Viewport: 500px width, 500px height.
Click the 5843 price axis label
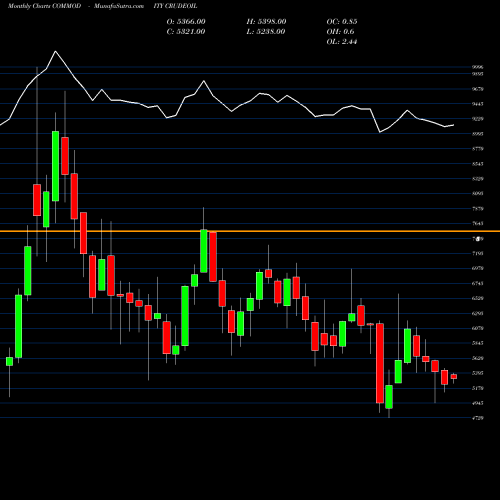pos(478,343)
